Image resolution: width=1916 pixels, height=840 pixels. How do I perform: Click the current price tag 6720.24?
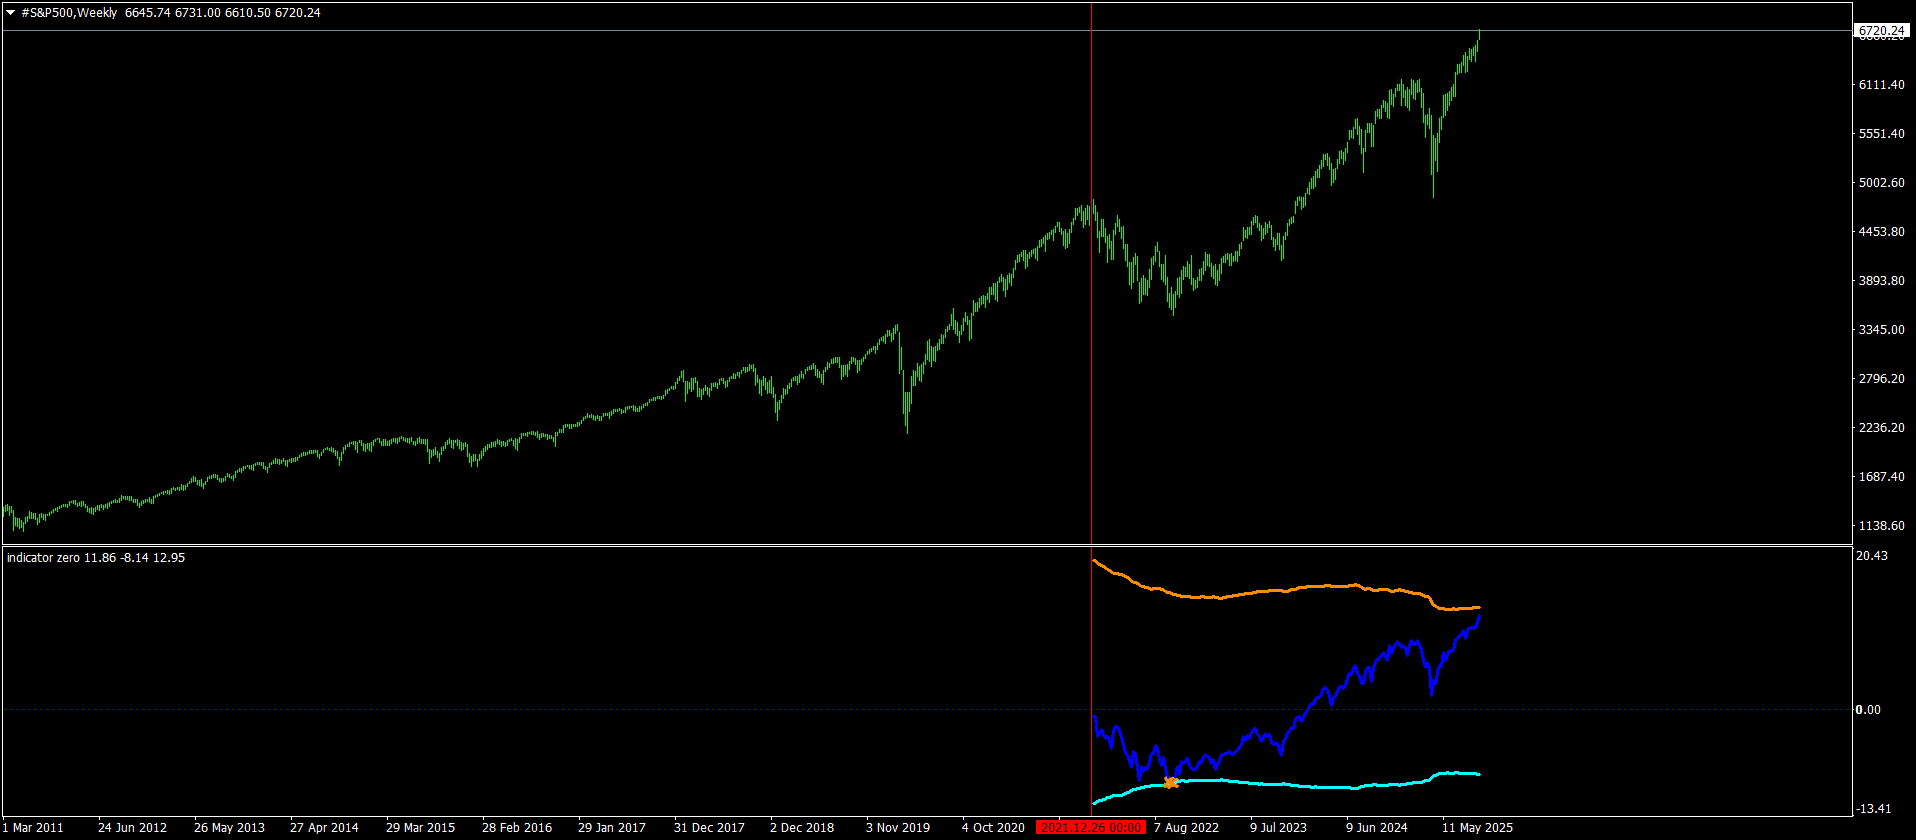pos(1880,31)
